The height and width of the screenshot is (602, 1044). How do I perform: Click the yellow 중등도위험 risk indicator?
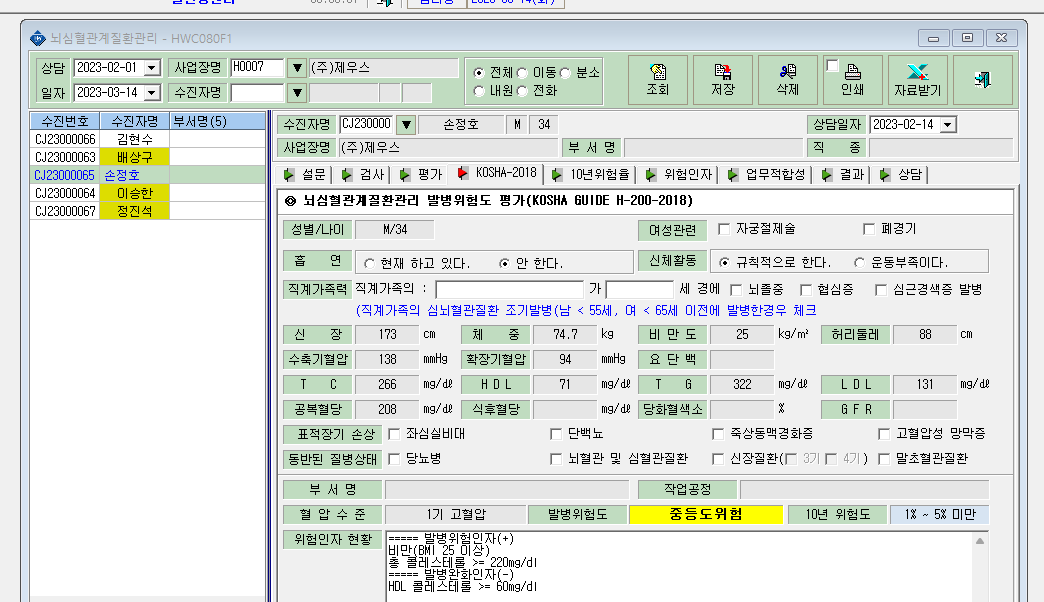click(706, 514)
